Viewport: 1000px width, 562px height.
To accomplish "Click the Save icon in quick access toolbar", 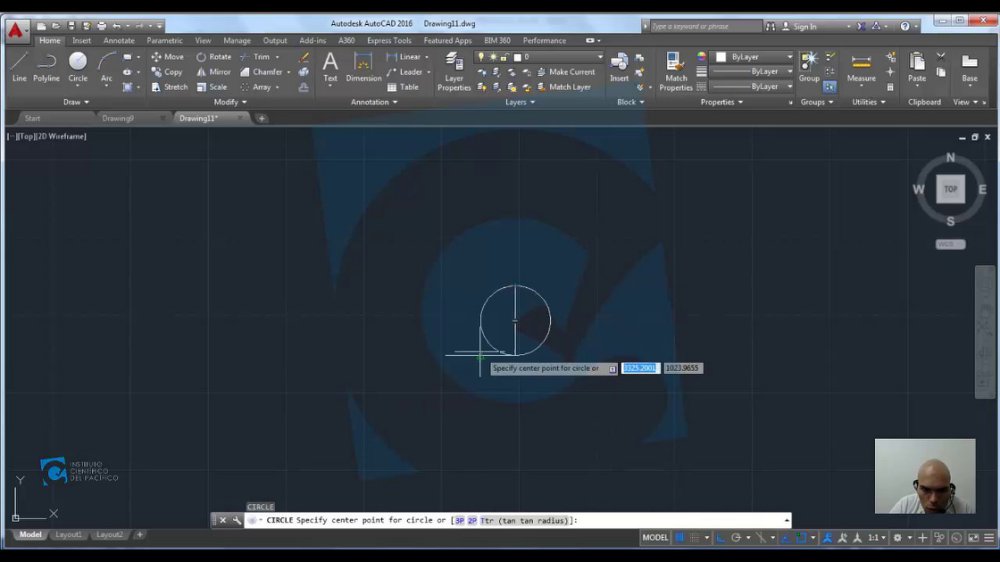I will 71,26.
